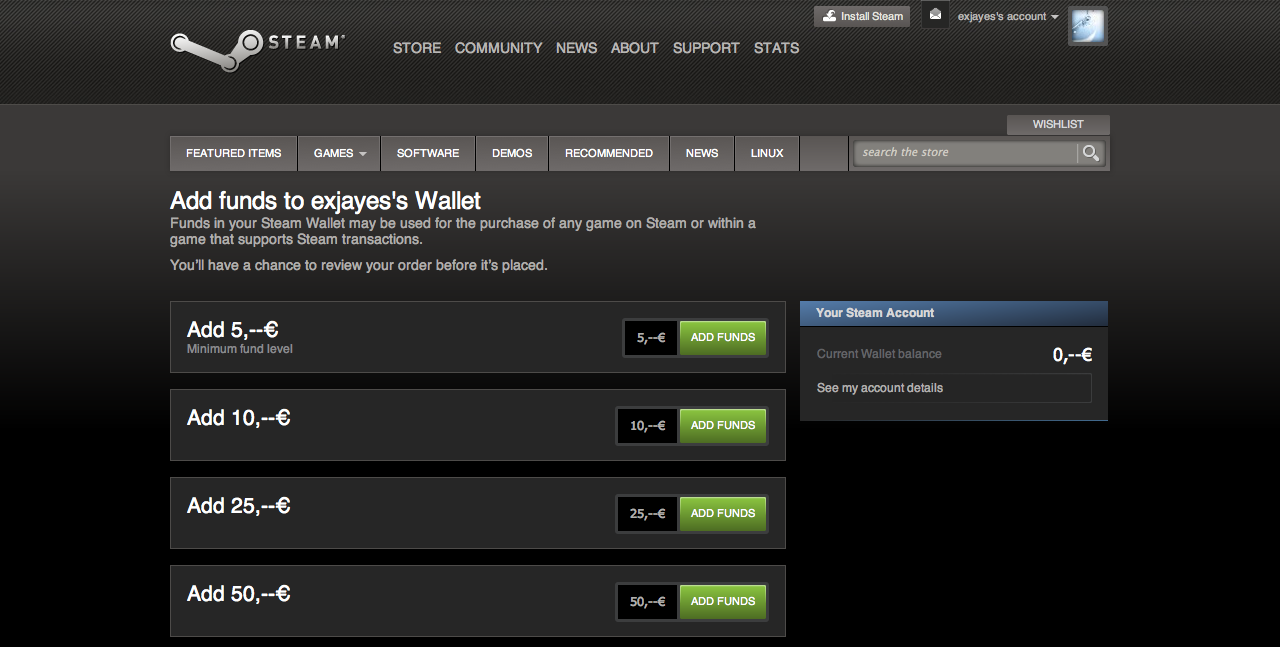Click the Add funds to exjayes's Wallet title
Viewport: 1280px width, 647px height.
tap(326, 201)
